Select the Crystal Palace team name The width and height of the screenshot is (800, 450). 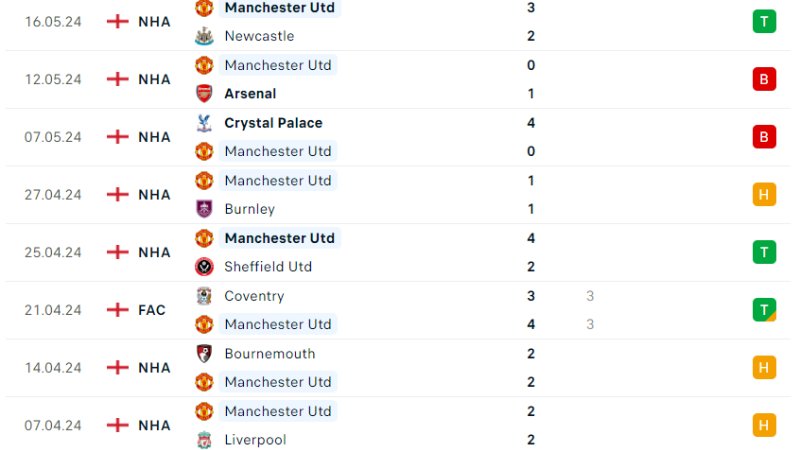click(273, 123)
